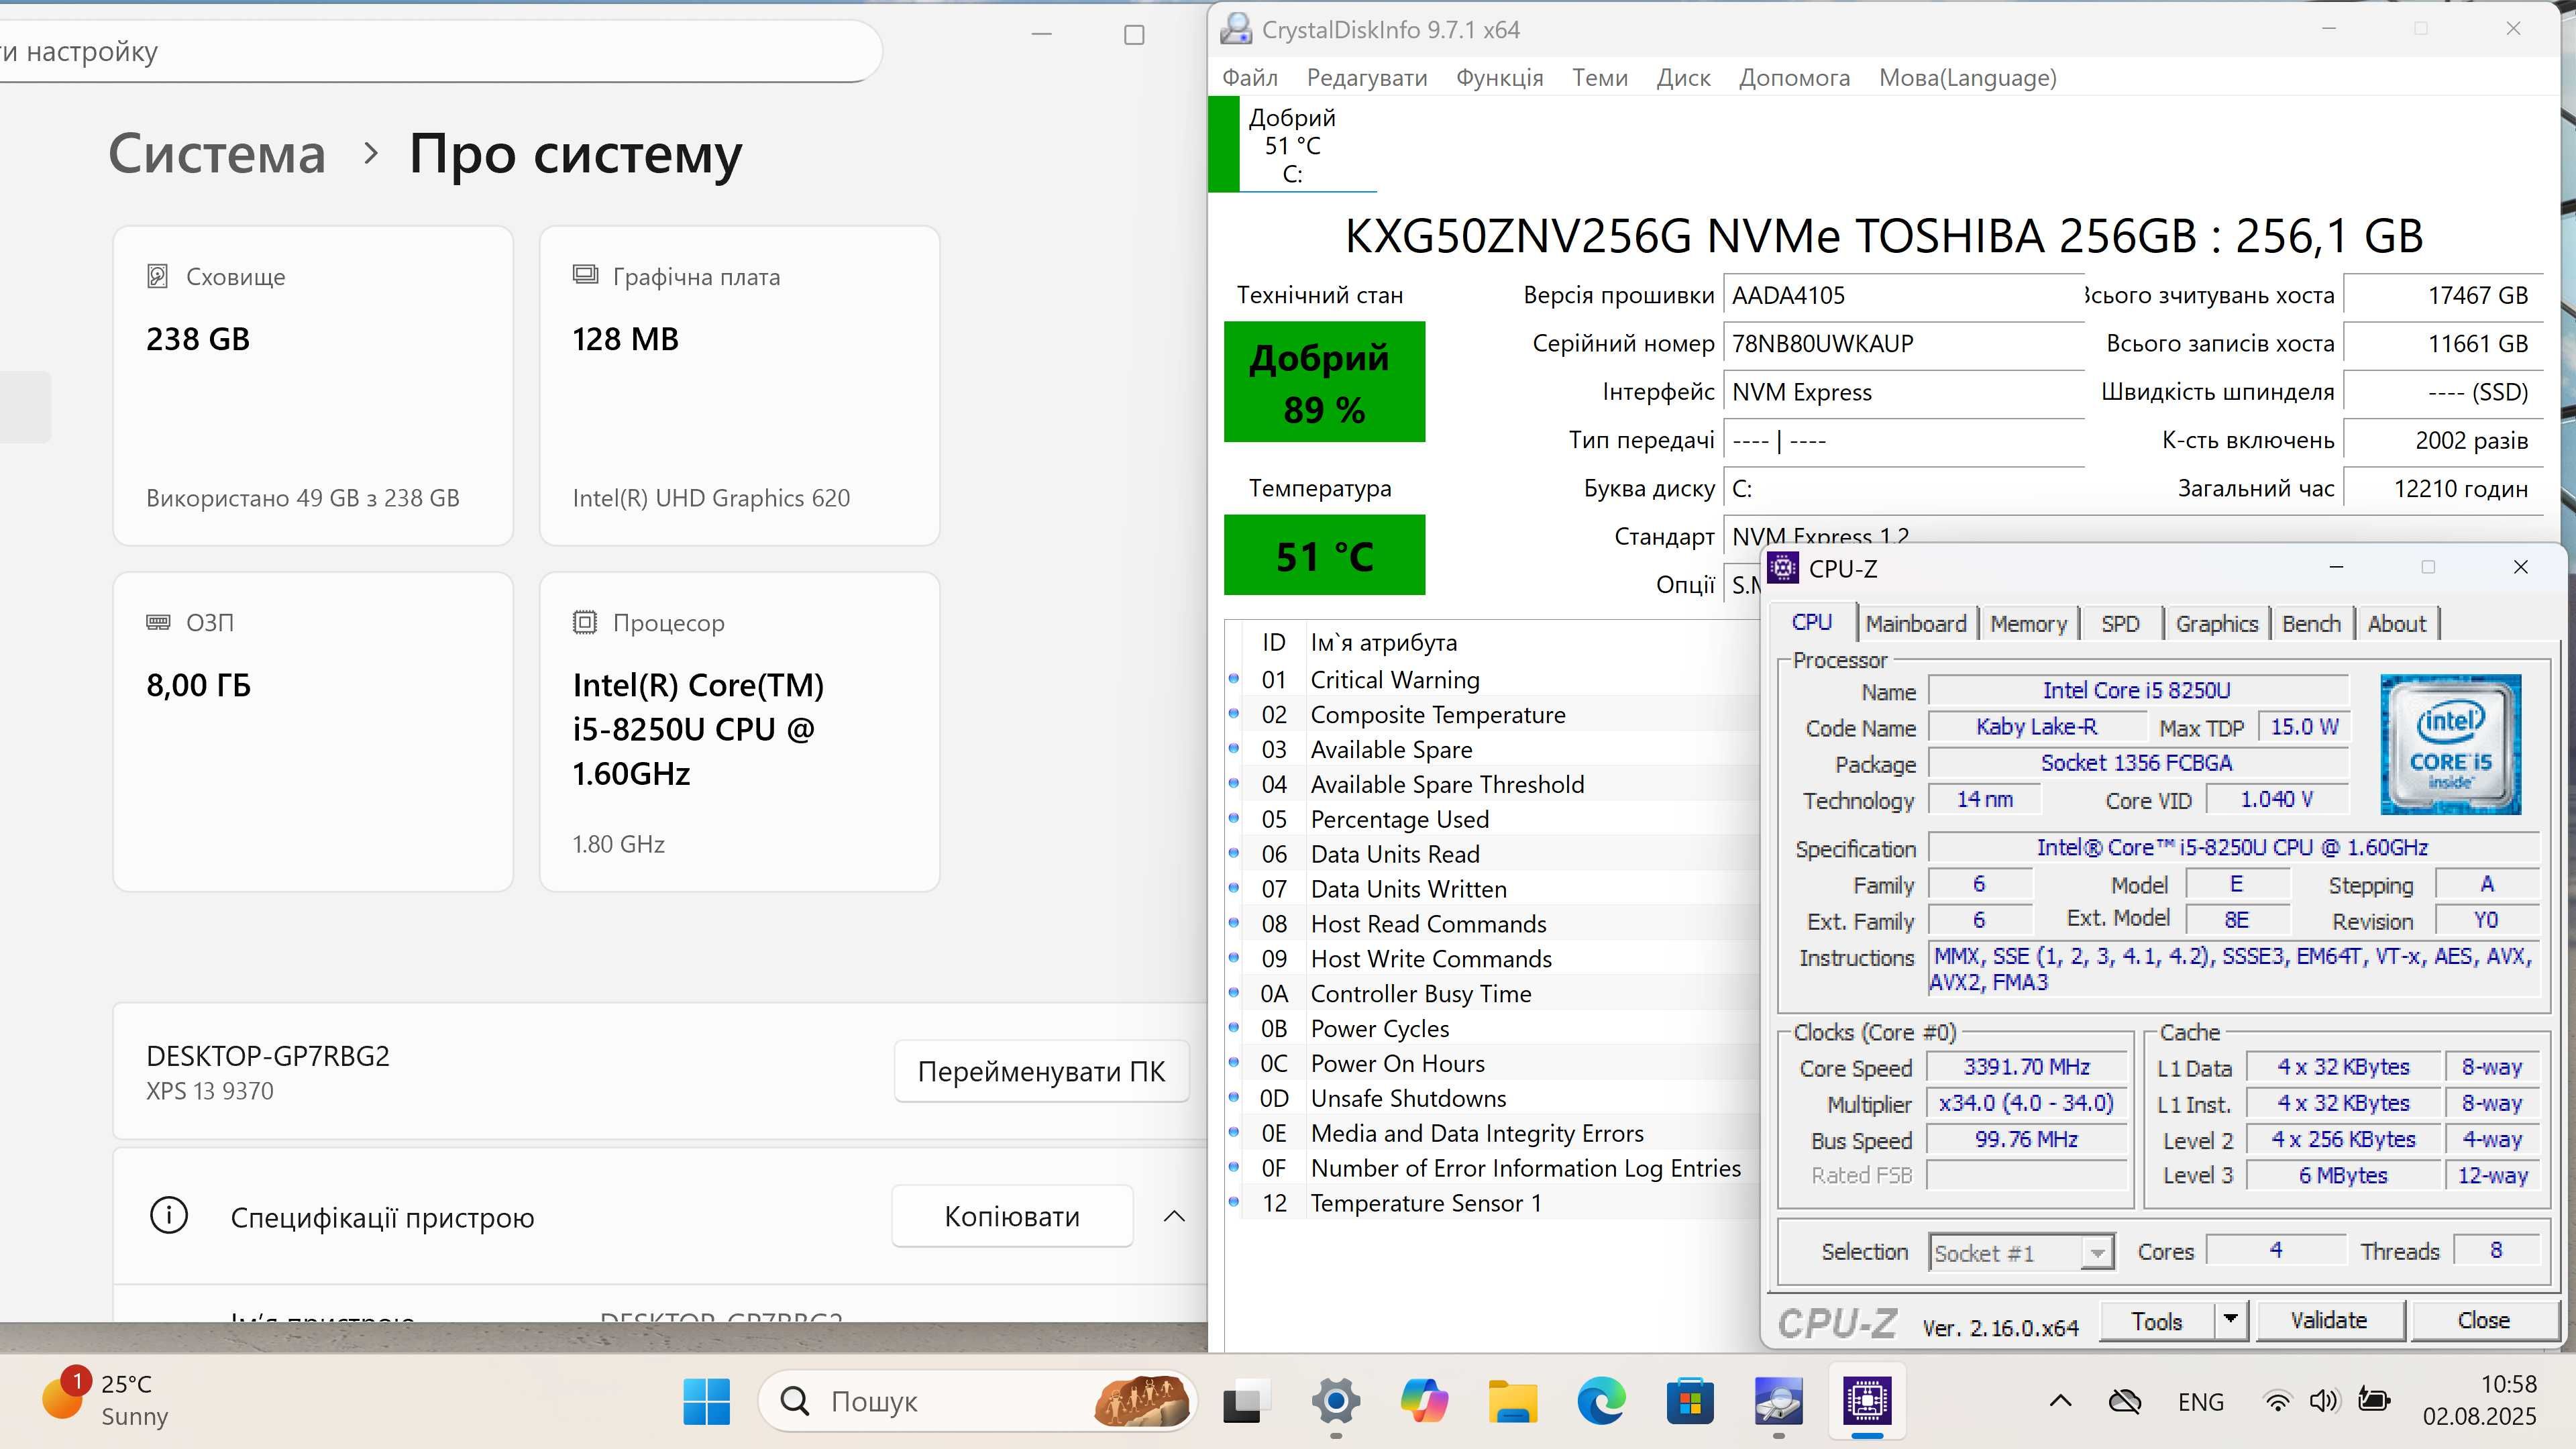Open Microsoft Store from taskbar
This screenshot has height=1449, width=2576.
click(1690, 1401)
